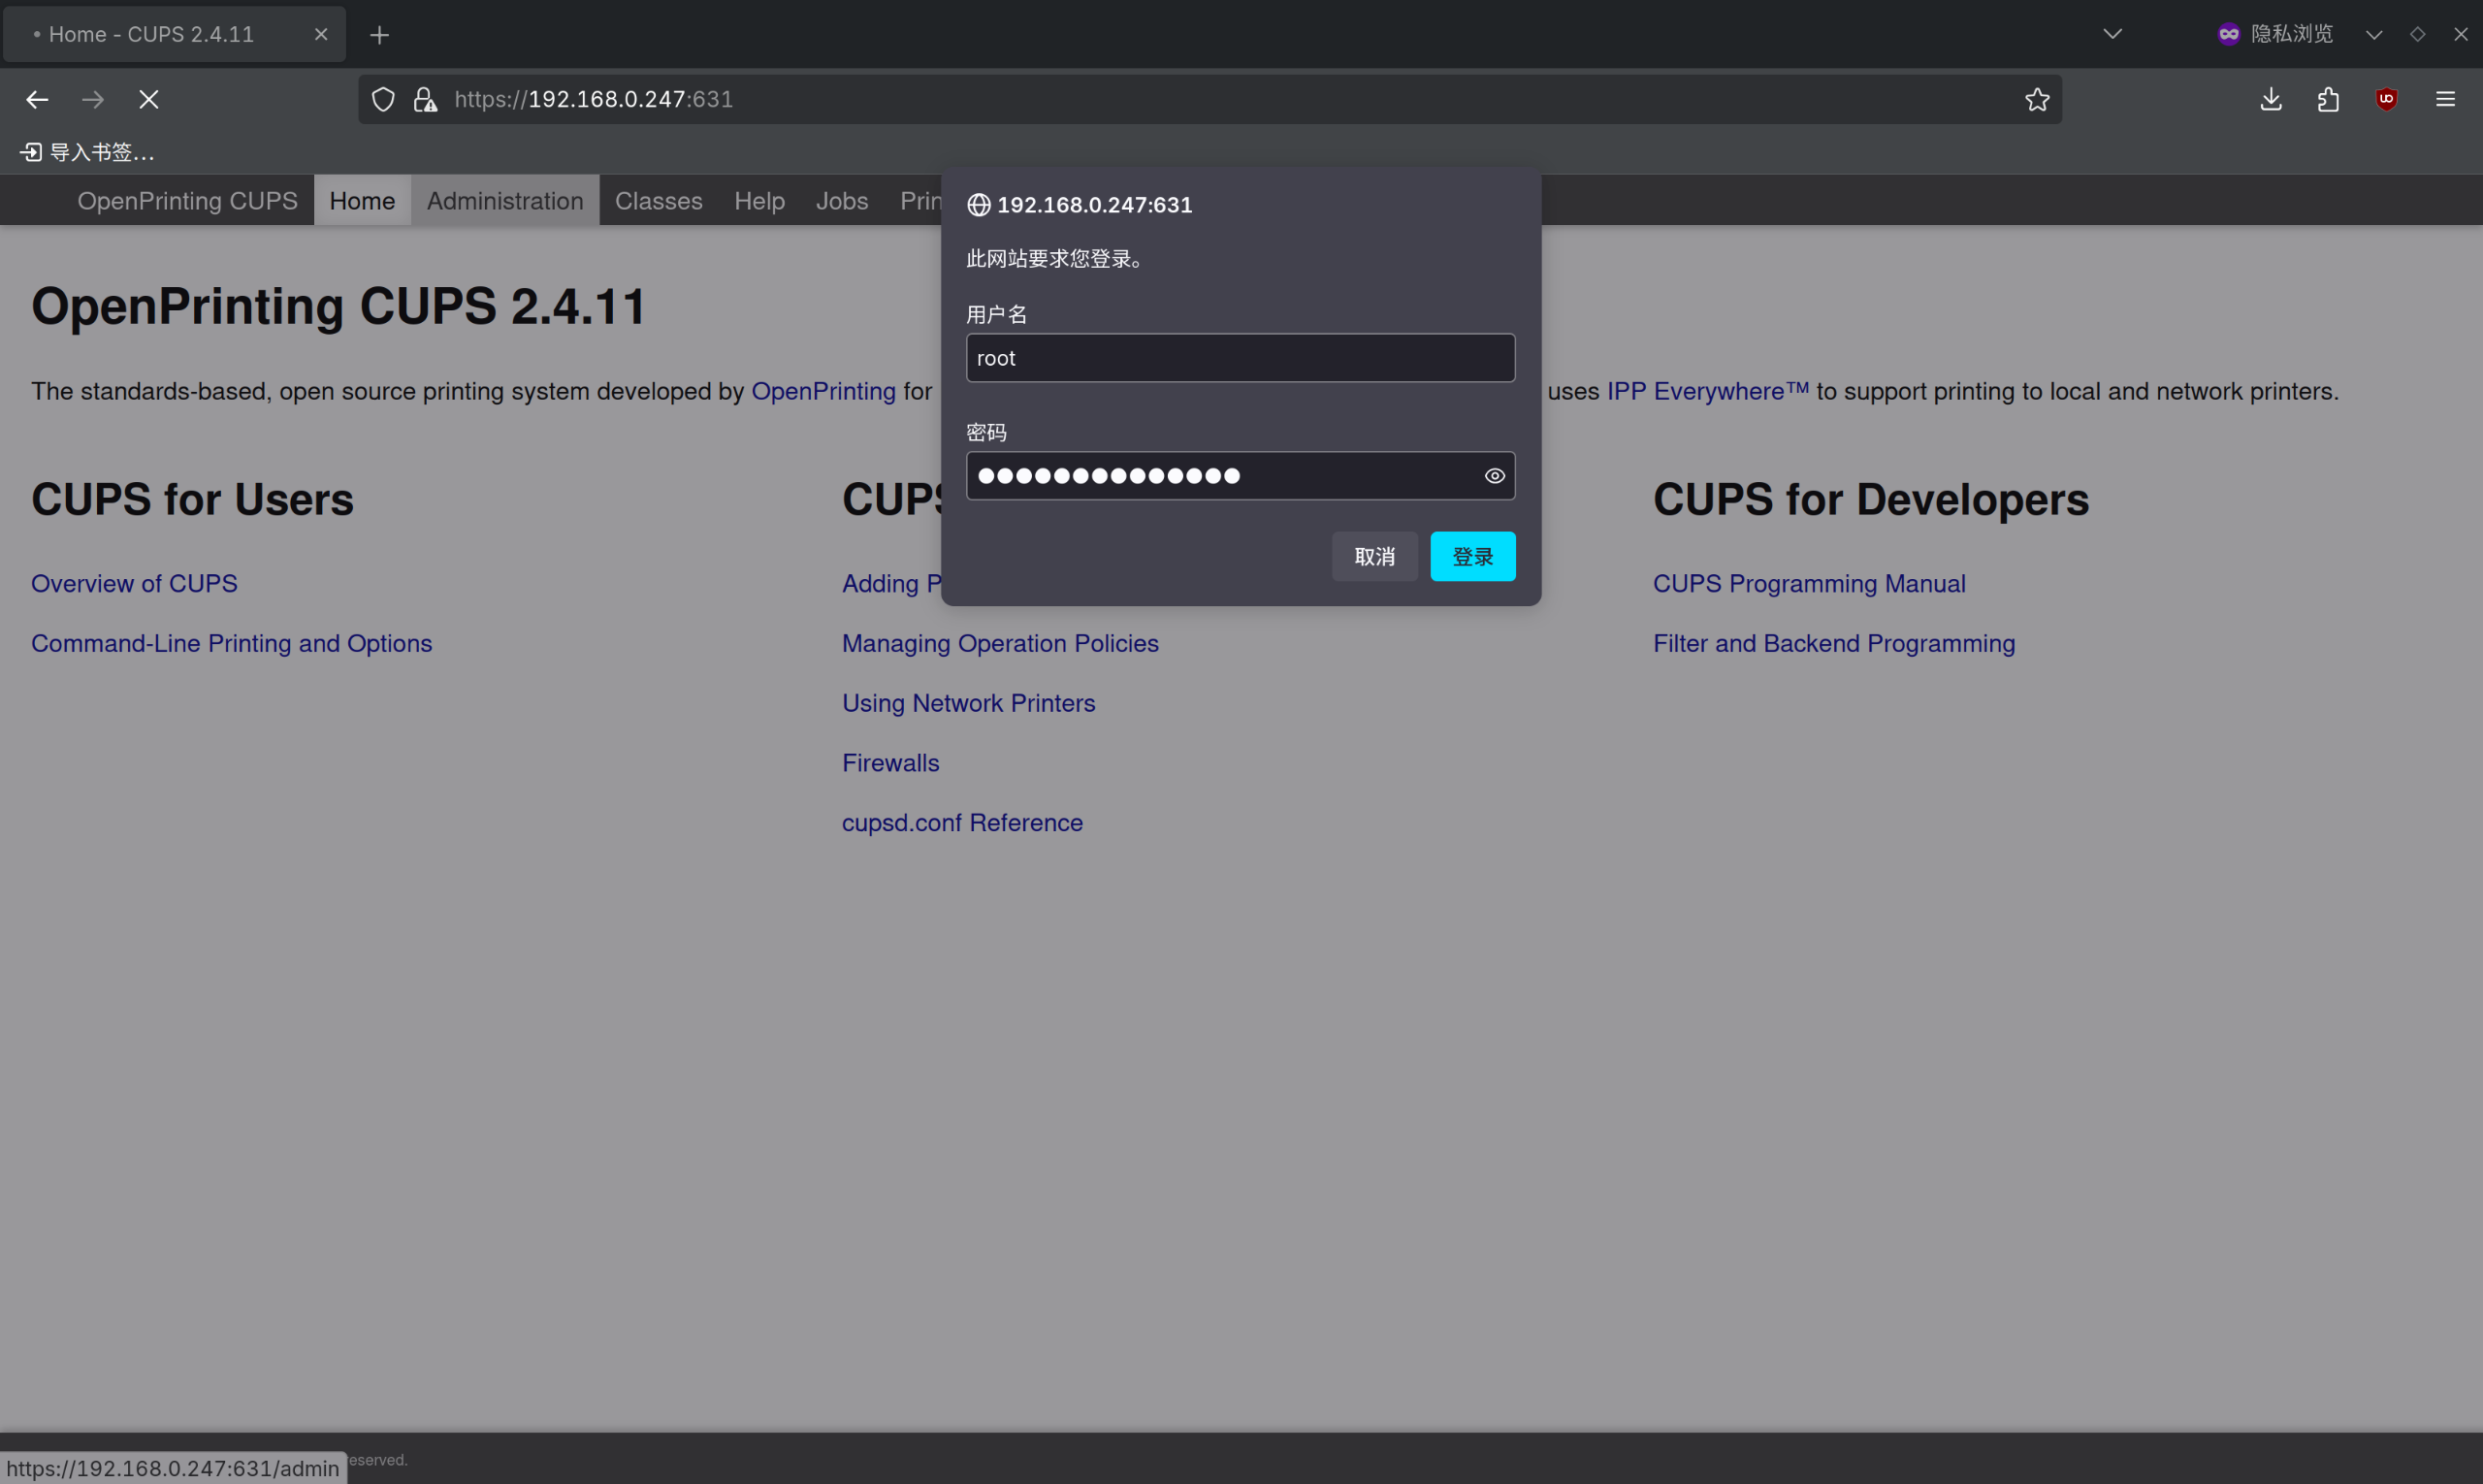Open the Firefox hamburger menu
The image size is (2483, 1484).
click(2445, 99)
